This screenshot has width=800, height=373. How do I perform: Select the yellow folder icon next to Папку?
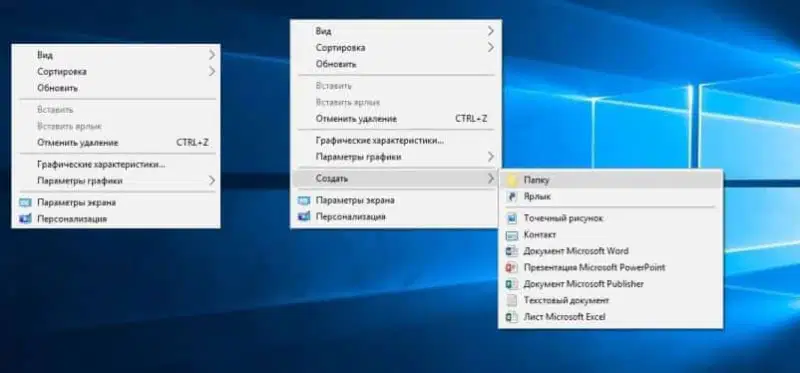click(512, 180)
